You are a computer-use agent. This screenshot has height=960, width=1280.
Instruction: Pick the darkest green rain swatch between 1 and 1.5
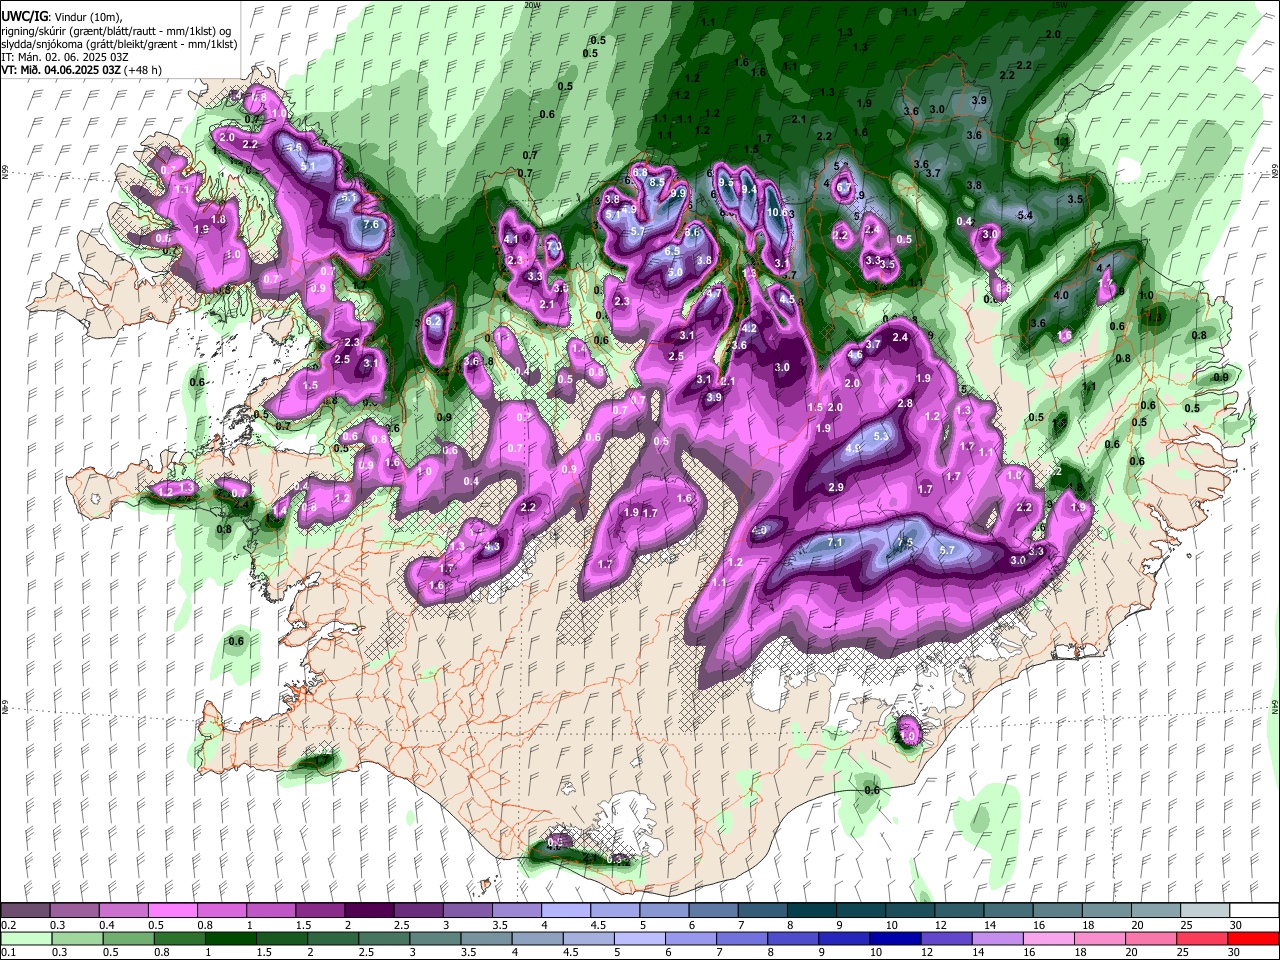[230, 938]
